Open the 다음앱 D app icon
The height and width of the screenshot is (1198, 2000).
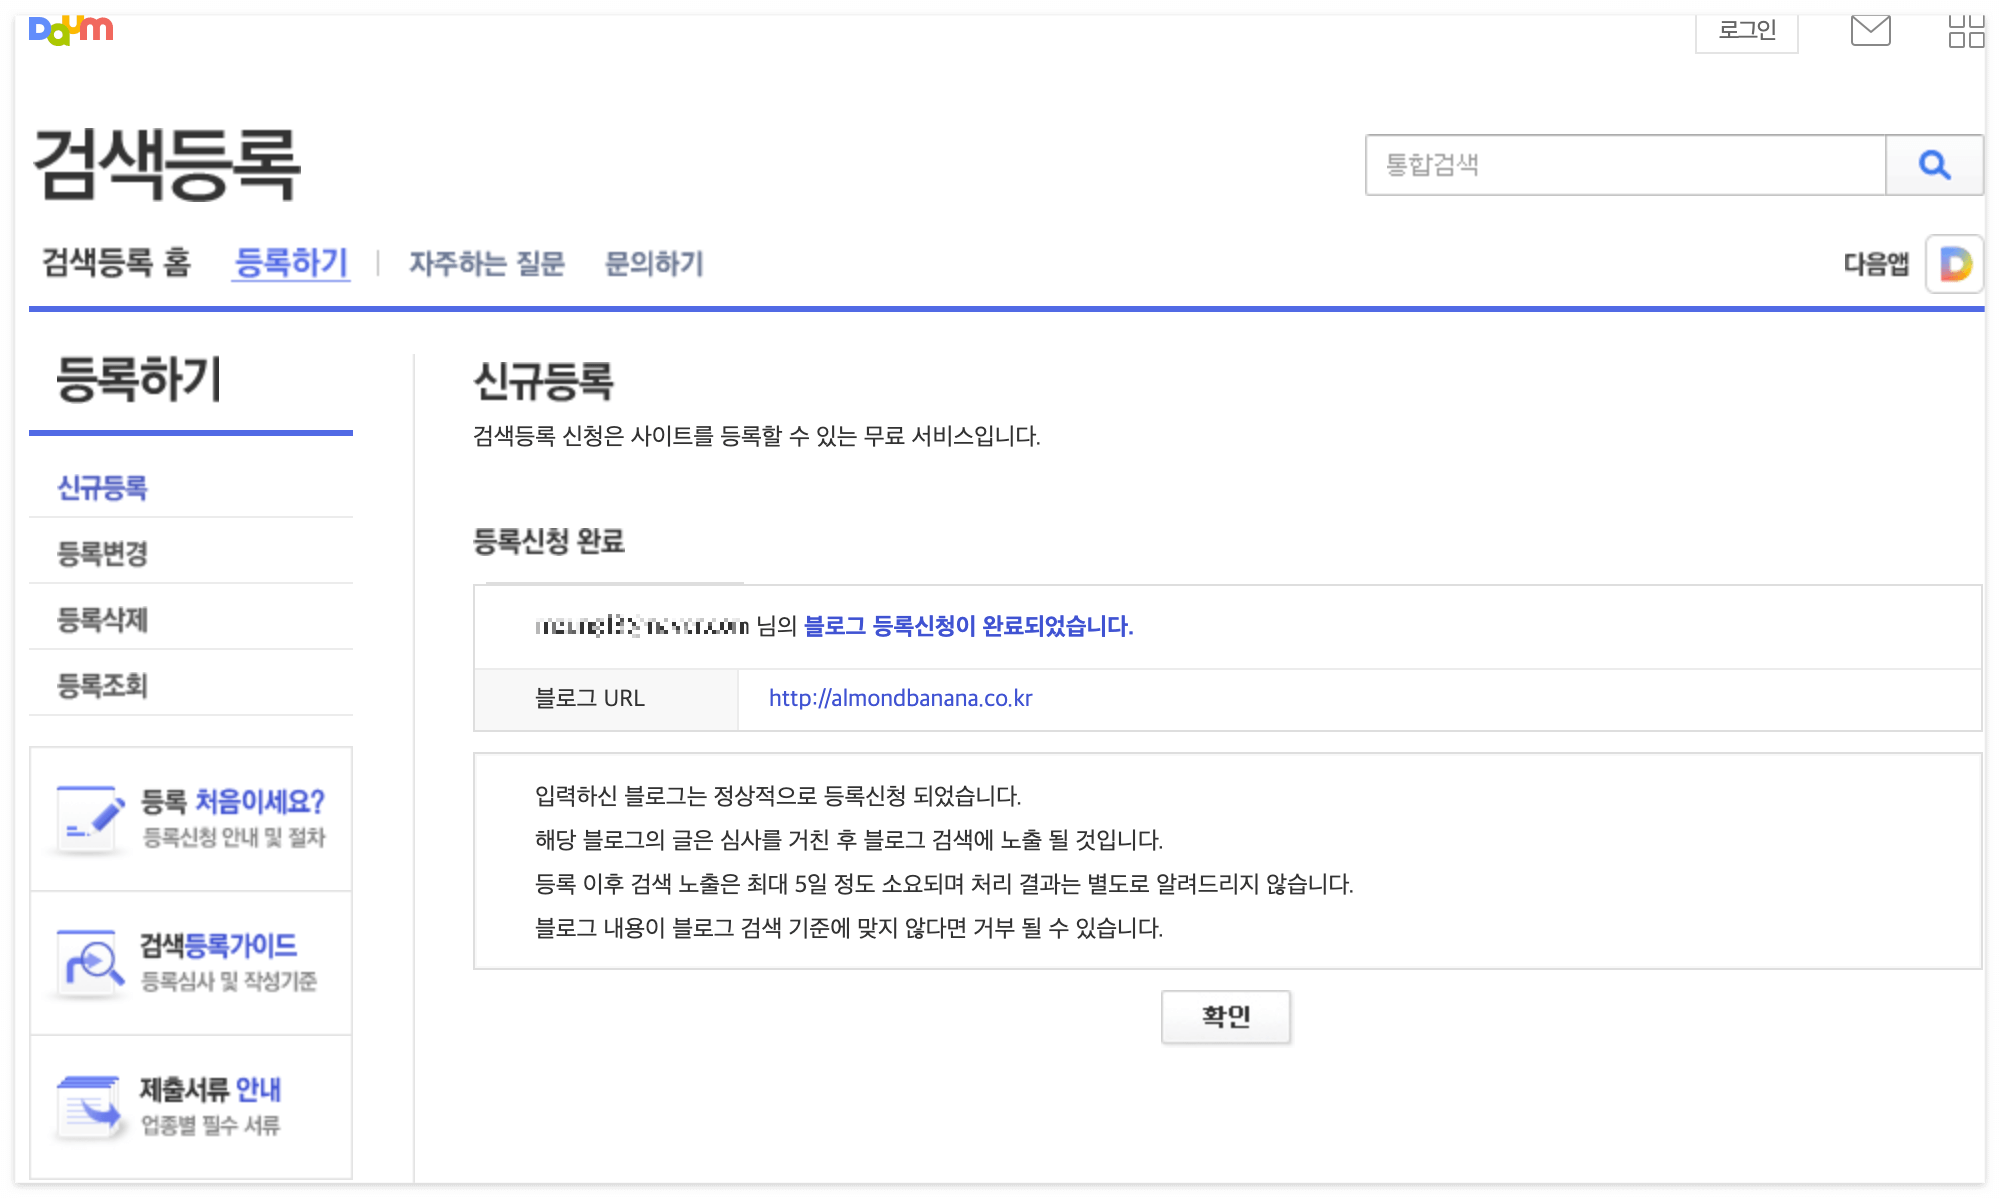tap(1954, 264)
